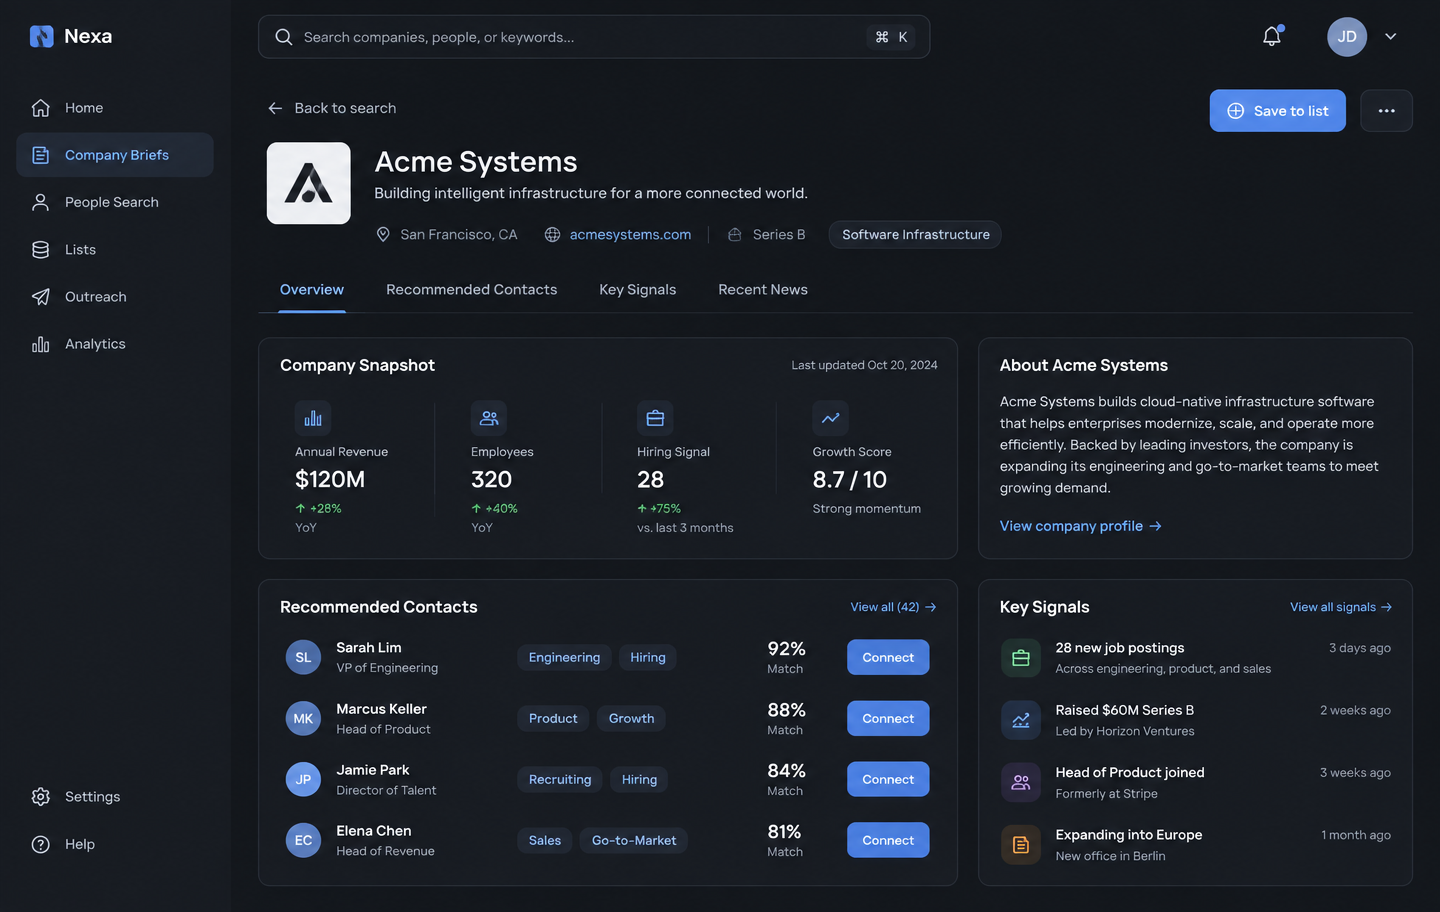
Task: Connect with Elena Chen
Action: tap(888, 840)
